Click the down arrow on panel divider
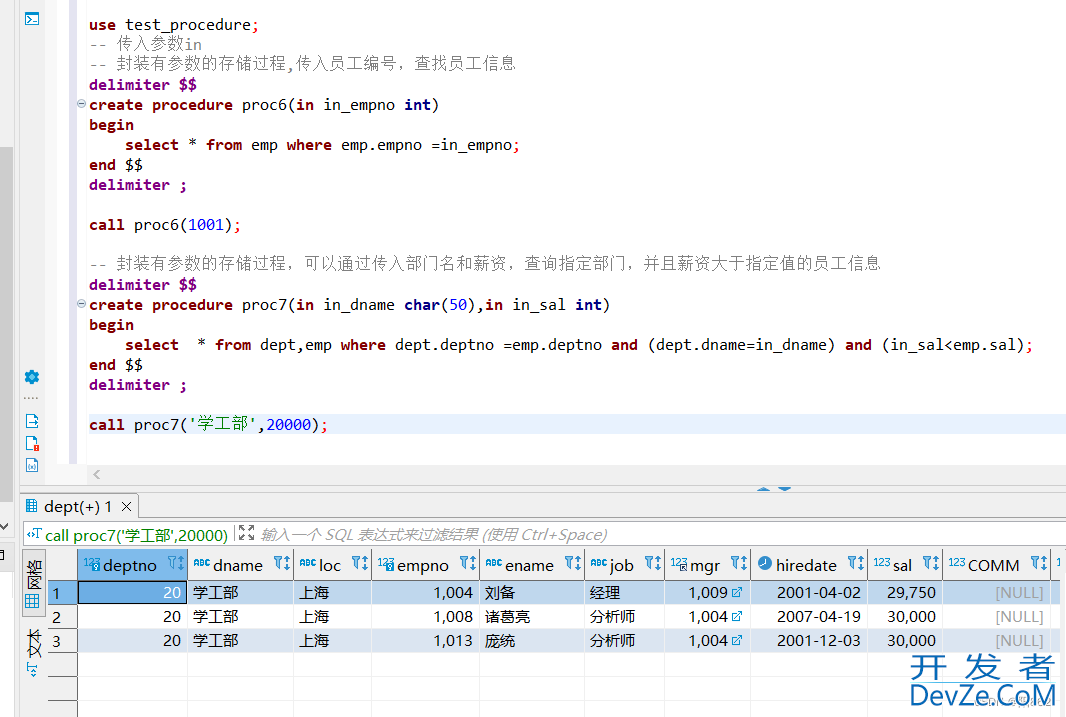Screen dimensions: 1066x717 pyautogui.click(x=785, y=488)
